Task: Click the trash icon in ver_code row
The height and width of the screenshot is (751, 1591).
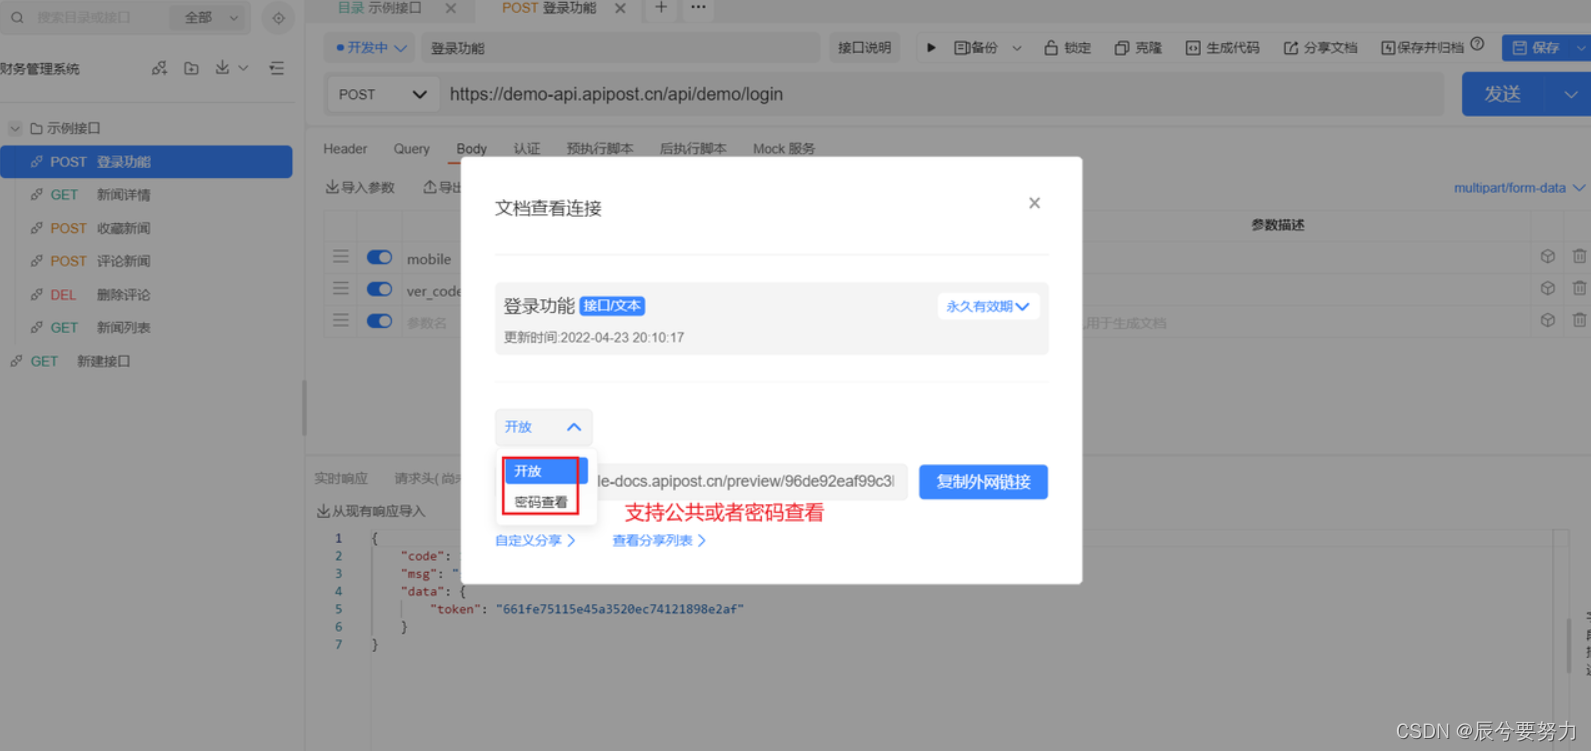Action: tap(1579, 288)
